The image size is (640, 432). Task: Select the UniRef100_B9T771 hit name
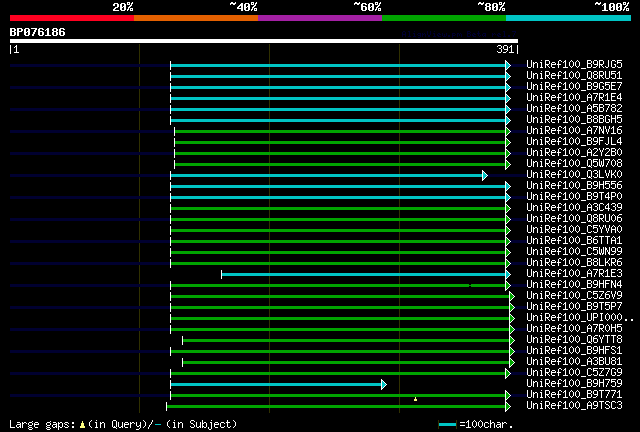click(574, 395)
